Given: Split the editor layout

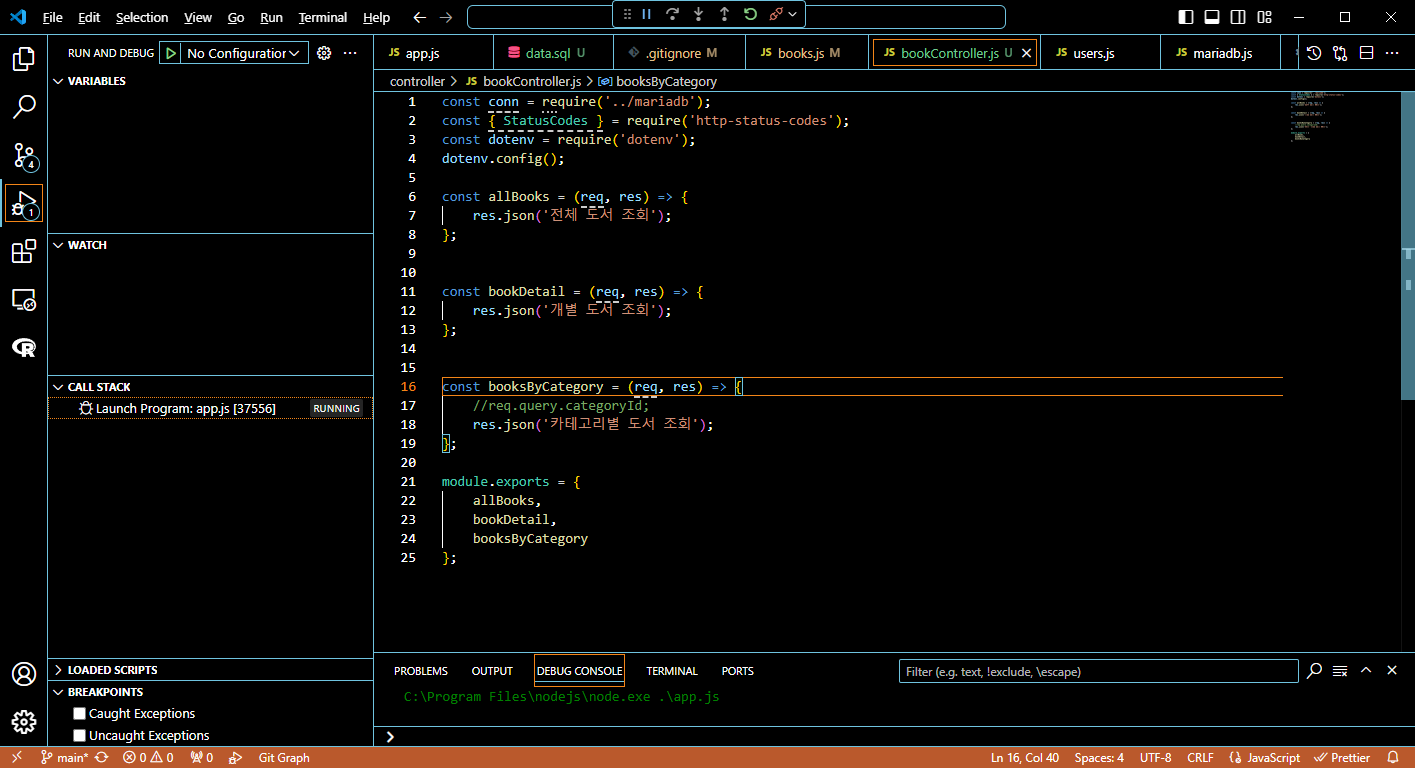Looking at the screenshot, I should 1366,53.
